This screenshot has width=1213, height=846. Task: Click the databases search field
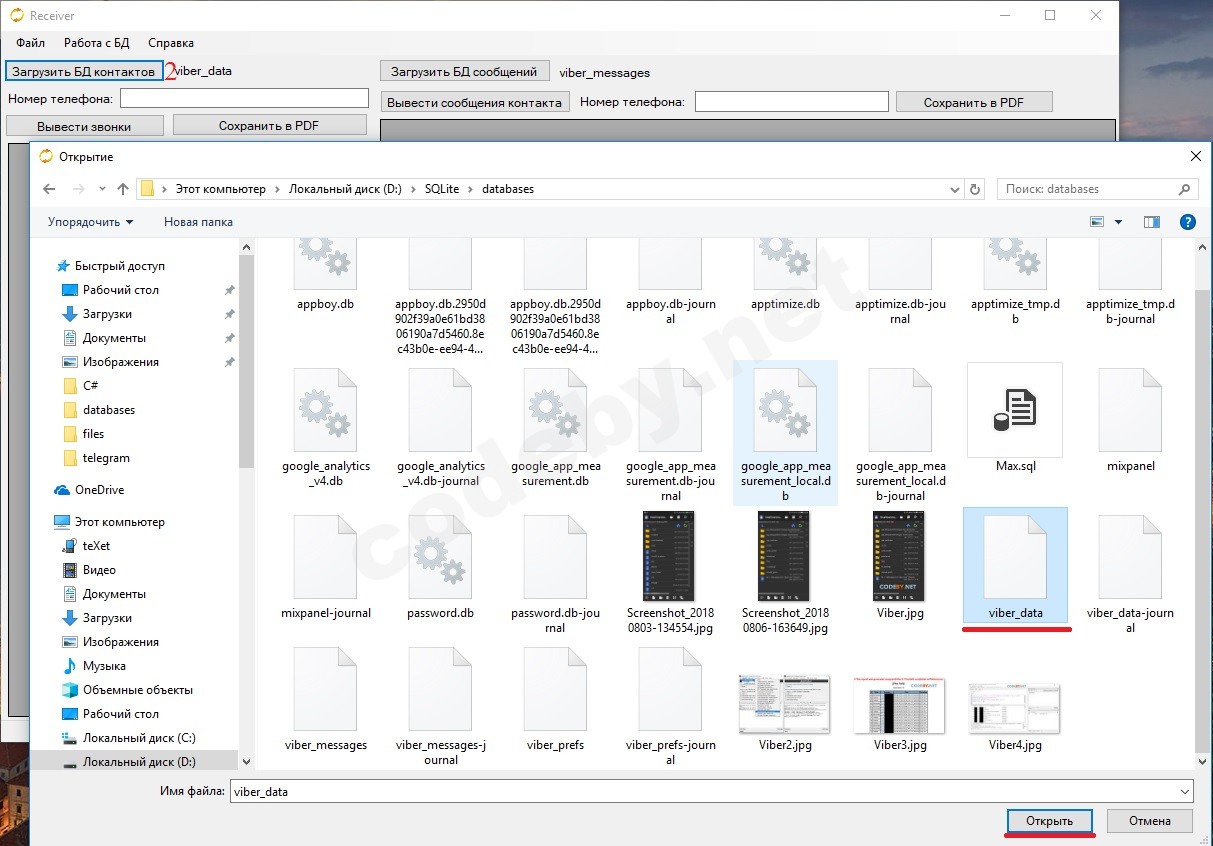pyautogui.click(x=1088, y=189)
